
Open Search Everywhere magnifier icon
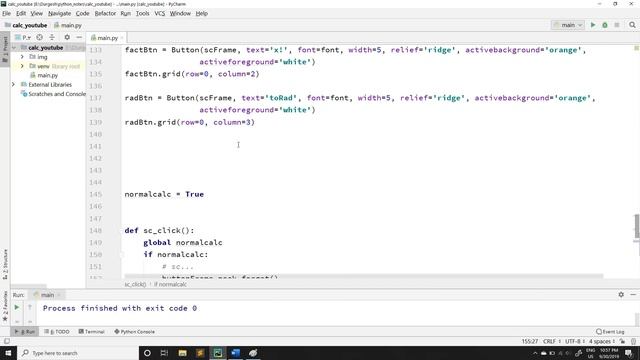pyautogui.click(x=632, y=25)
